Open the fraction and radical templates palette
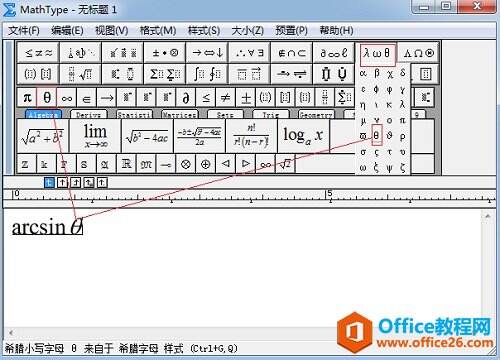The height and width of the screenshot is (360, 500). point(80,74)
